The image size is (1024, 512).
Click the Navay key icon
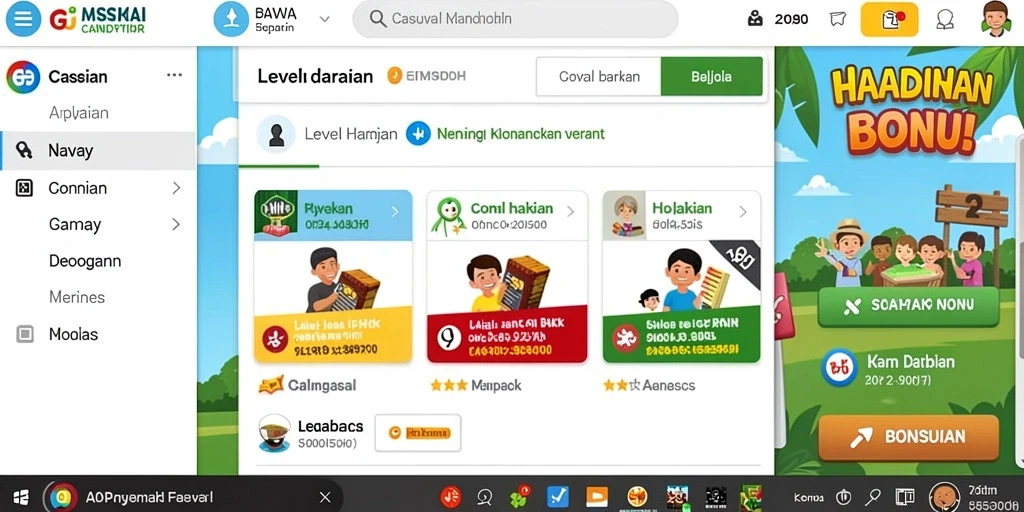[x=24, y=151]
